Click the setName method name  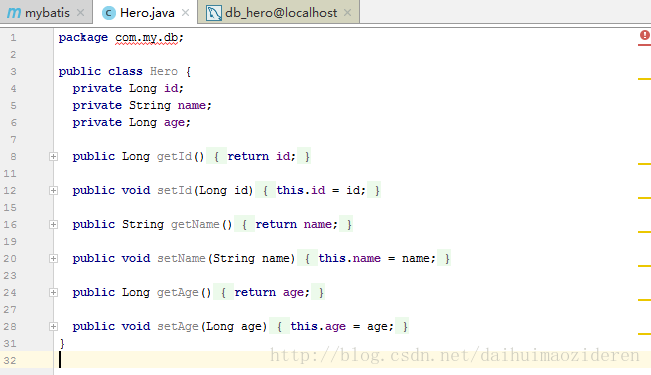click(x=181, y=259)
